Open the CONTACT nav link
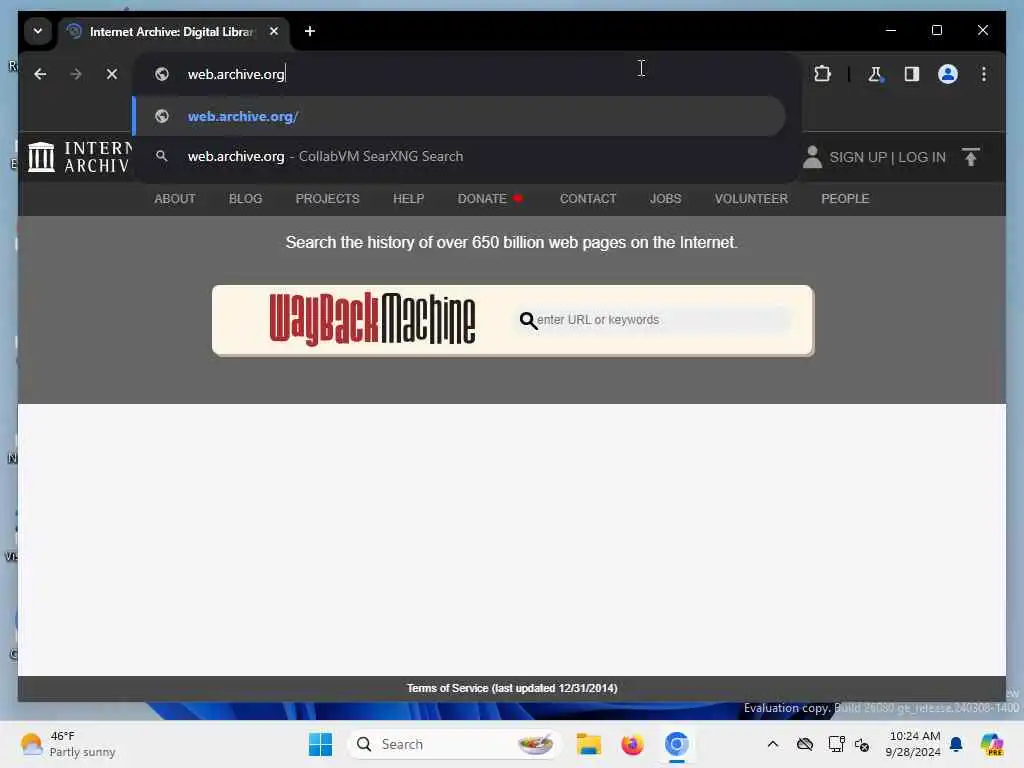Image resolution: width=1024 pixels, height=768 pixels. 588,199
